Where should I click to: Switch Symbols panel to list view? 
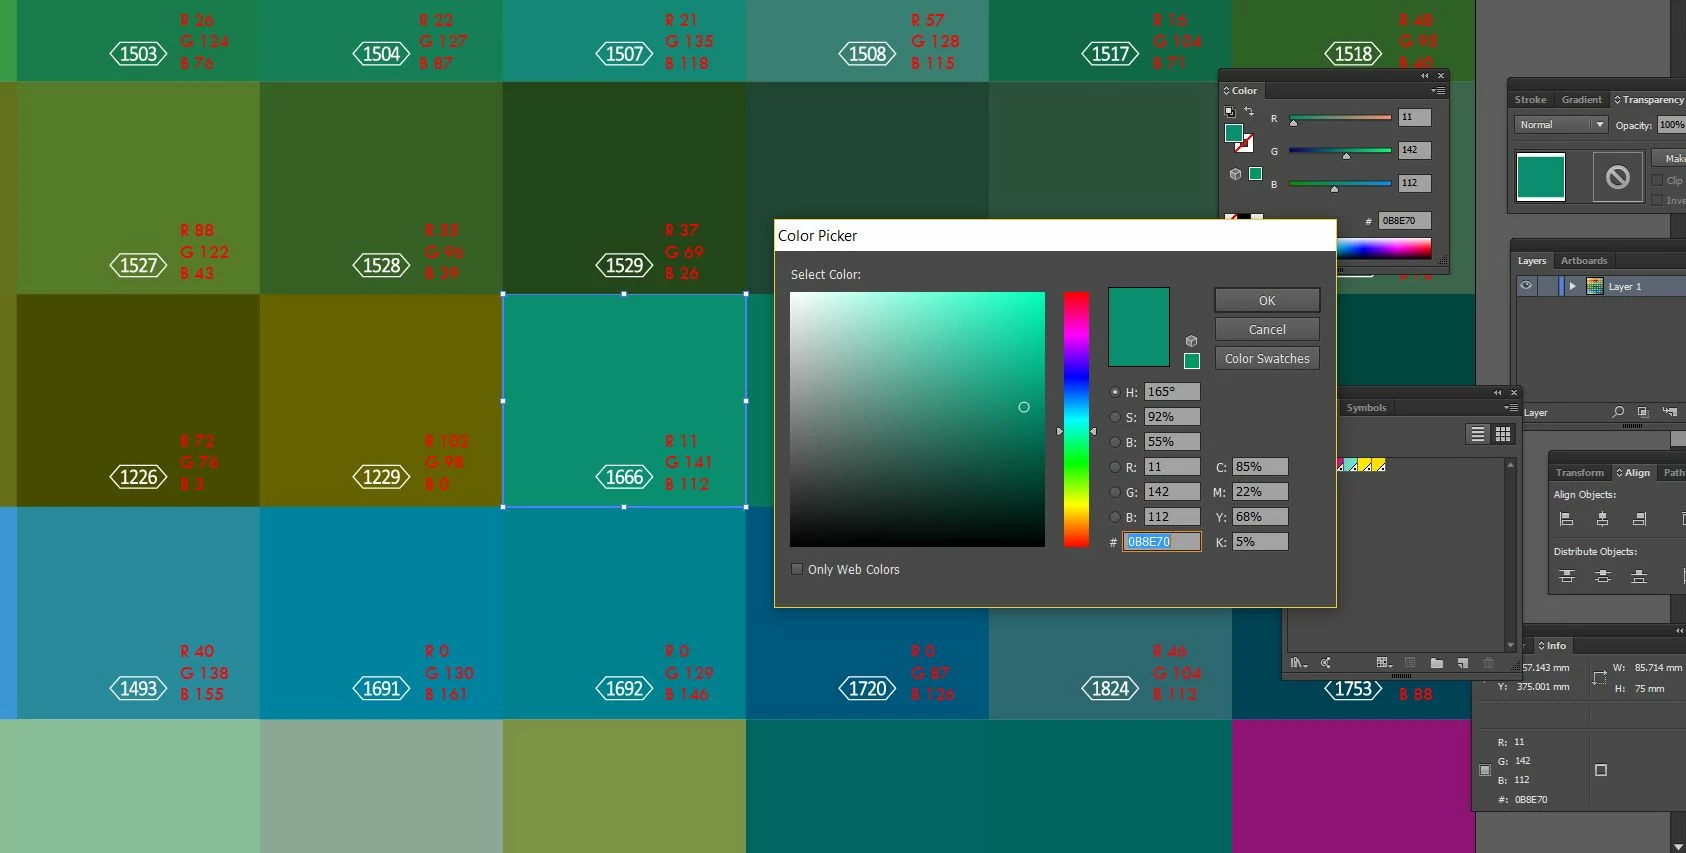(x=1478, y=433)
